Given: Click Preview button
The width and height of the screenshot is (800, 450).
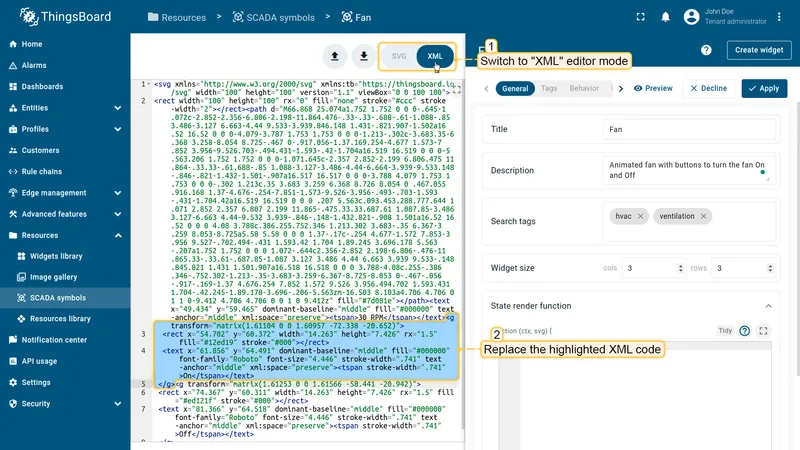Looking at the screenshot, I should [x=653, y=88].
